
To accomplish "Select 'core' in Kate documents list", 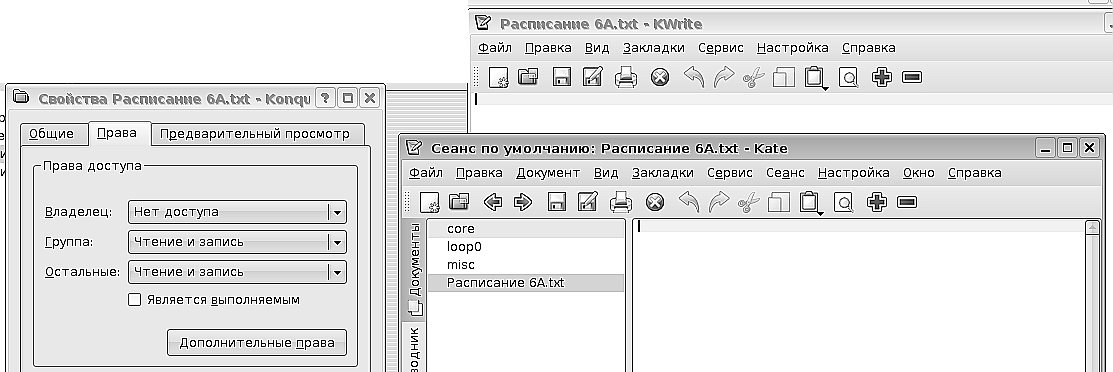I will pos(525,229).
